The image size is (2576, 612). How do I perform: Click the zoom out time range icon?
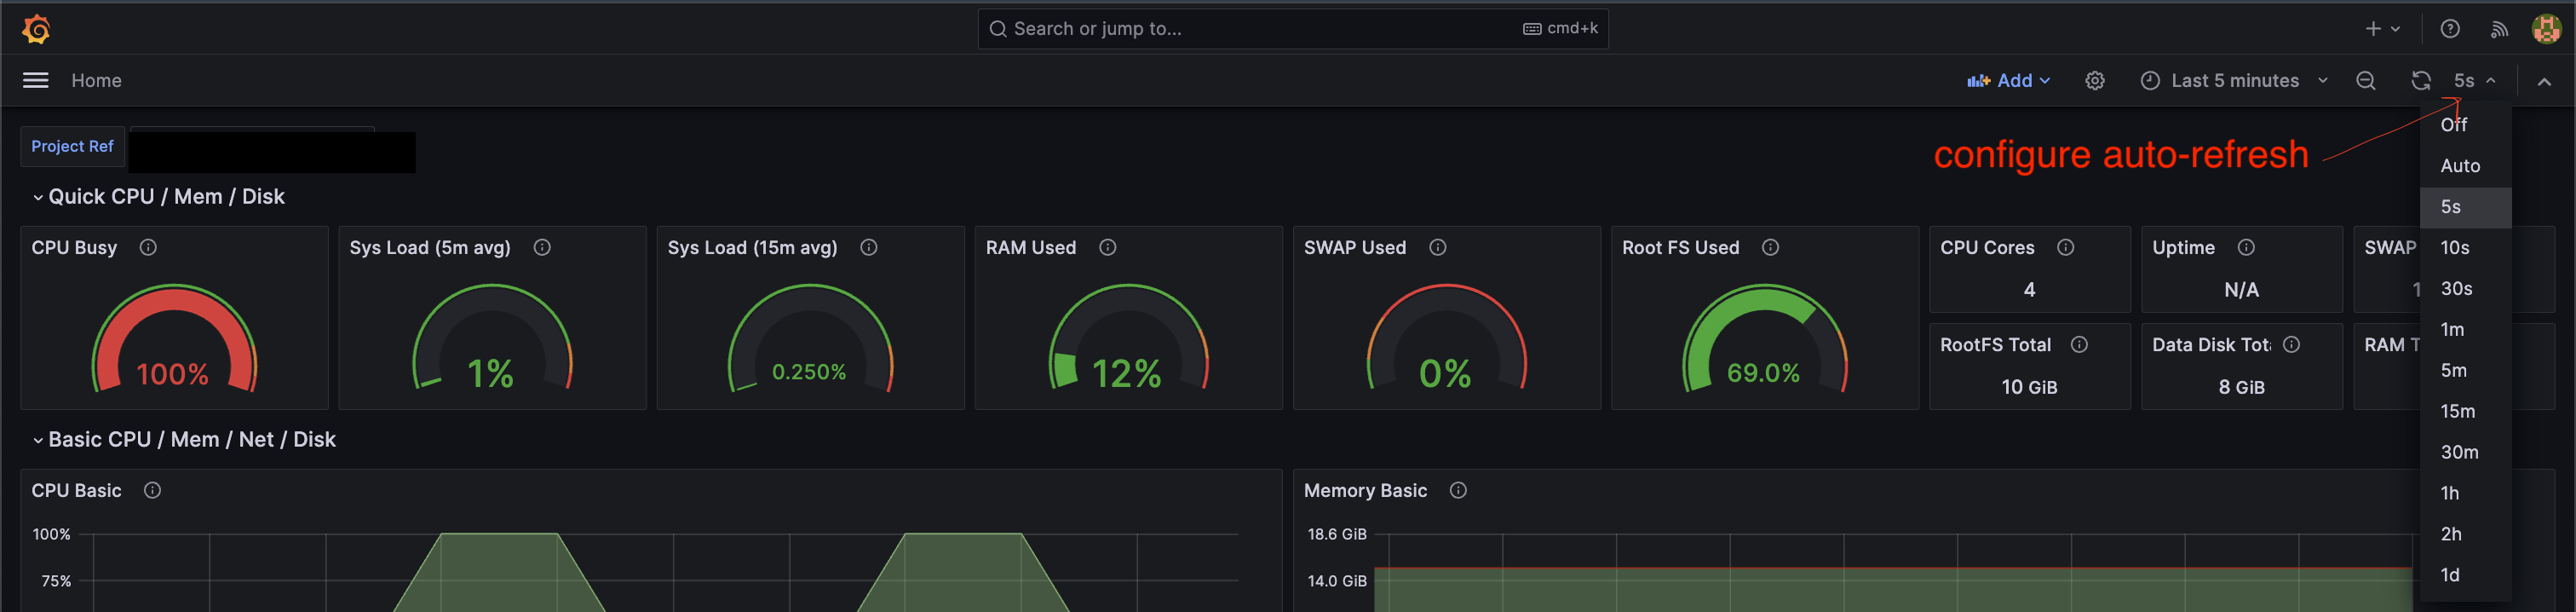coord(2365,81)
